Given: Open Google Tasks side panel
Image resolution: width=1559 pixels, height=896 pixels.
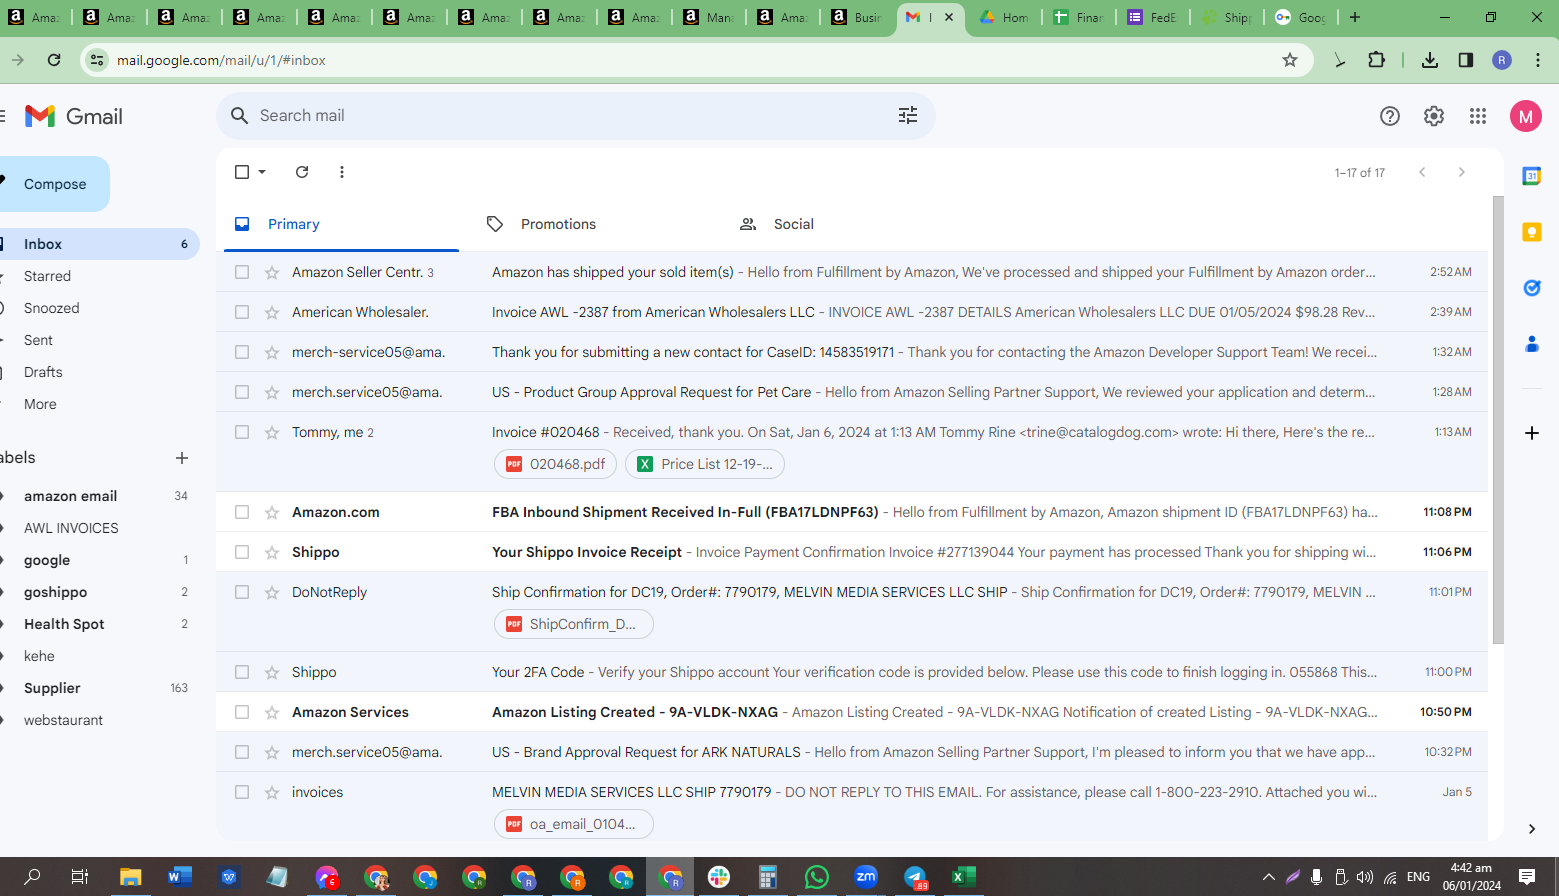Looking at the screenshot, I should [x=1532, y=288].
